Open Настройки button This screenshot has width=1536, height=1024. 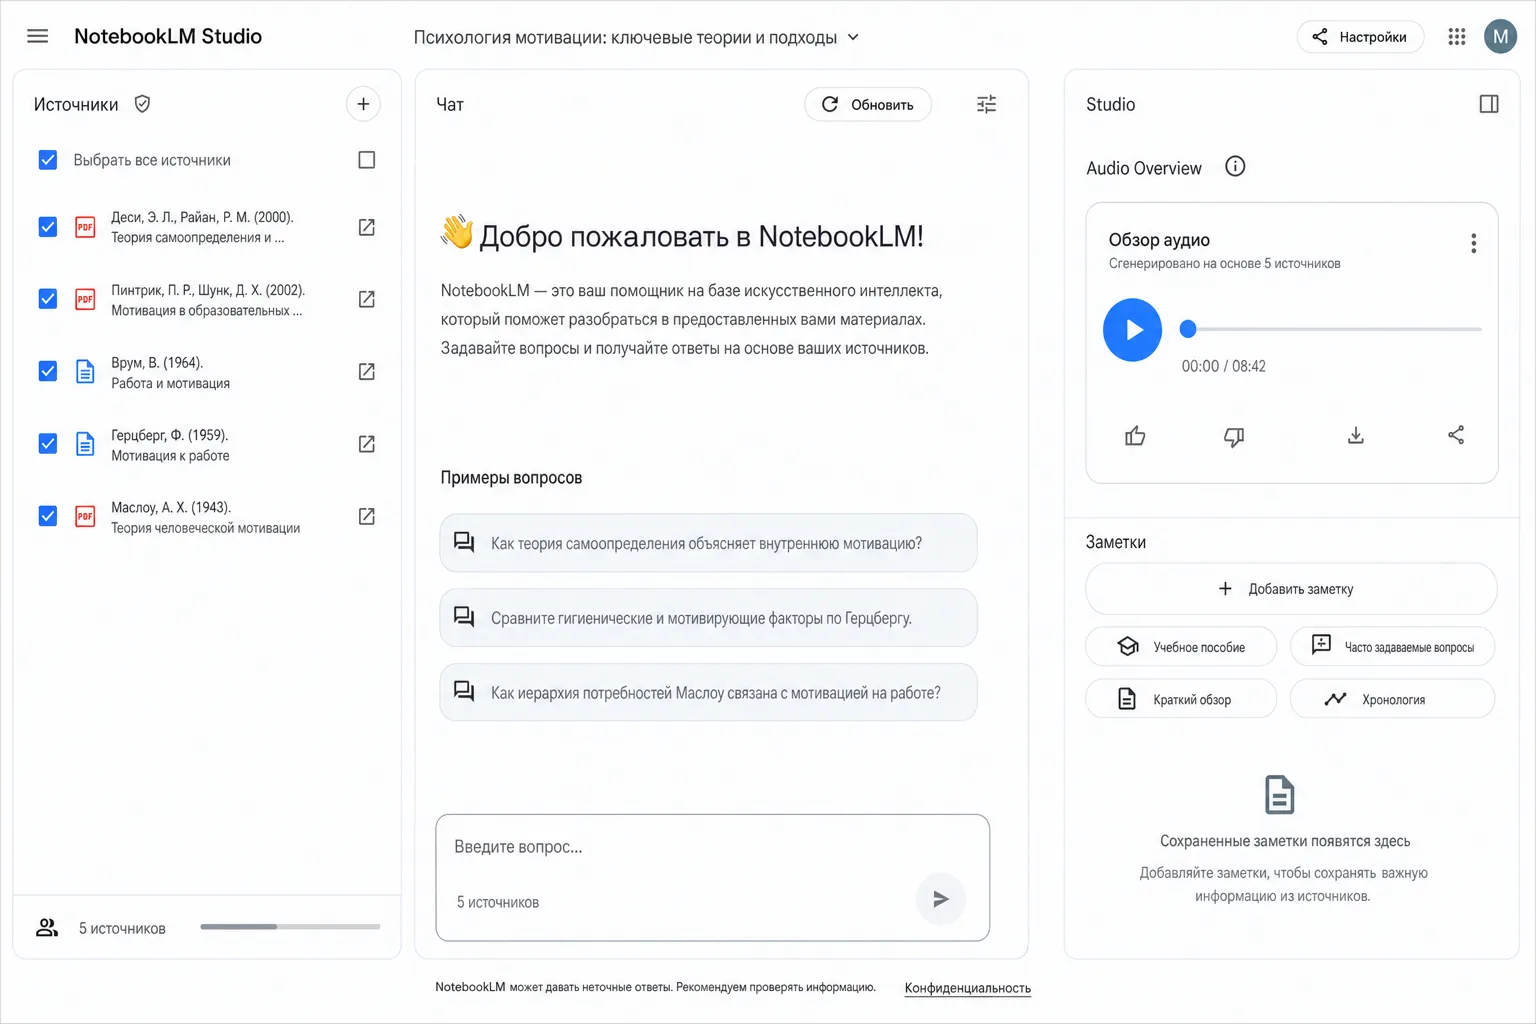1360,37
